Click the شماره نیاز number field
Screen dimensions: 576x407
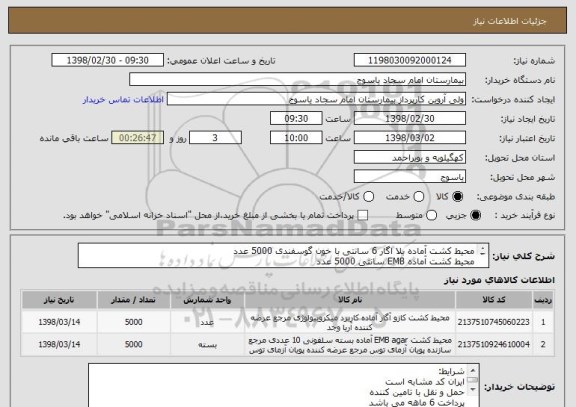tap(410, 60)
